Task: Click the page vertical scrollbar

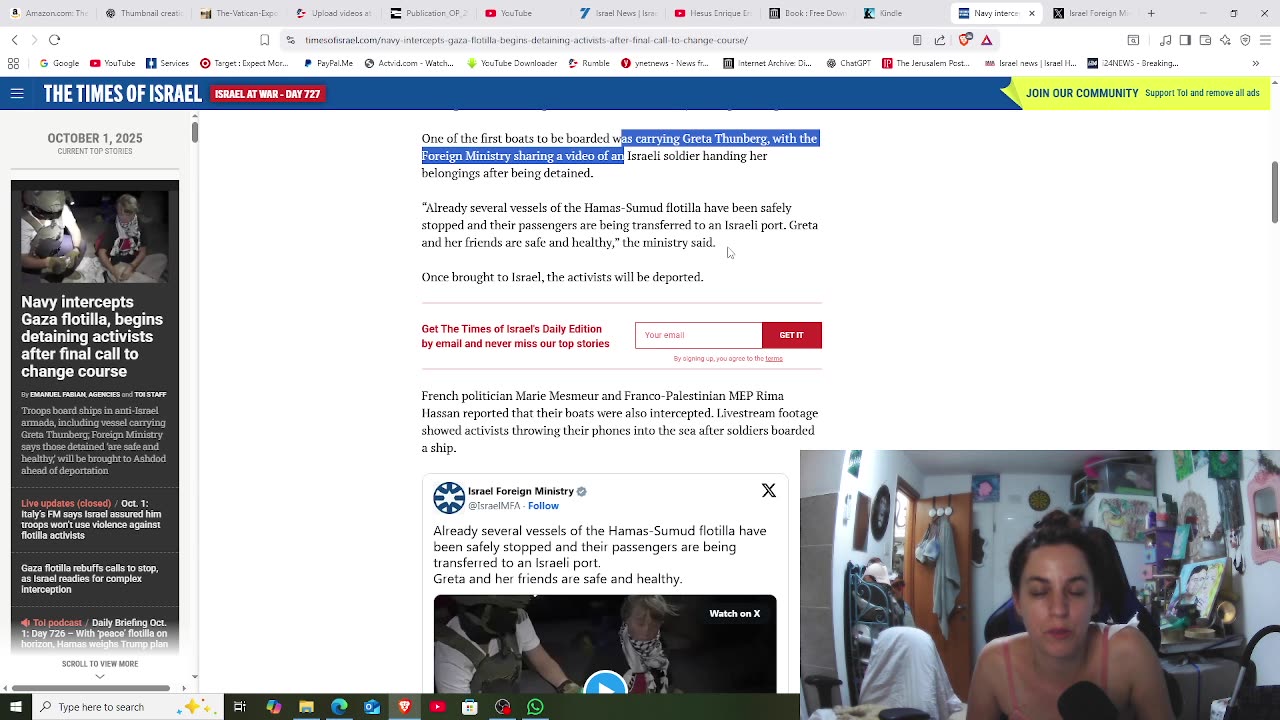Action: (1274, 192)
